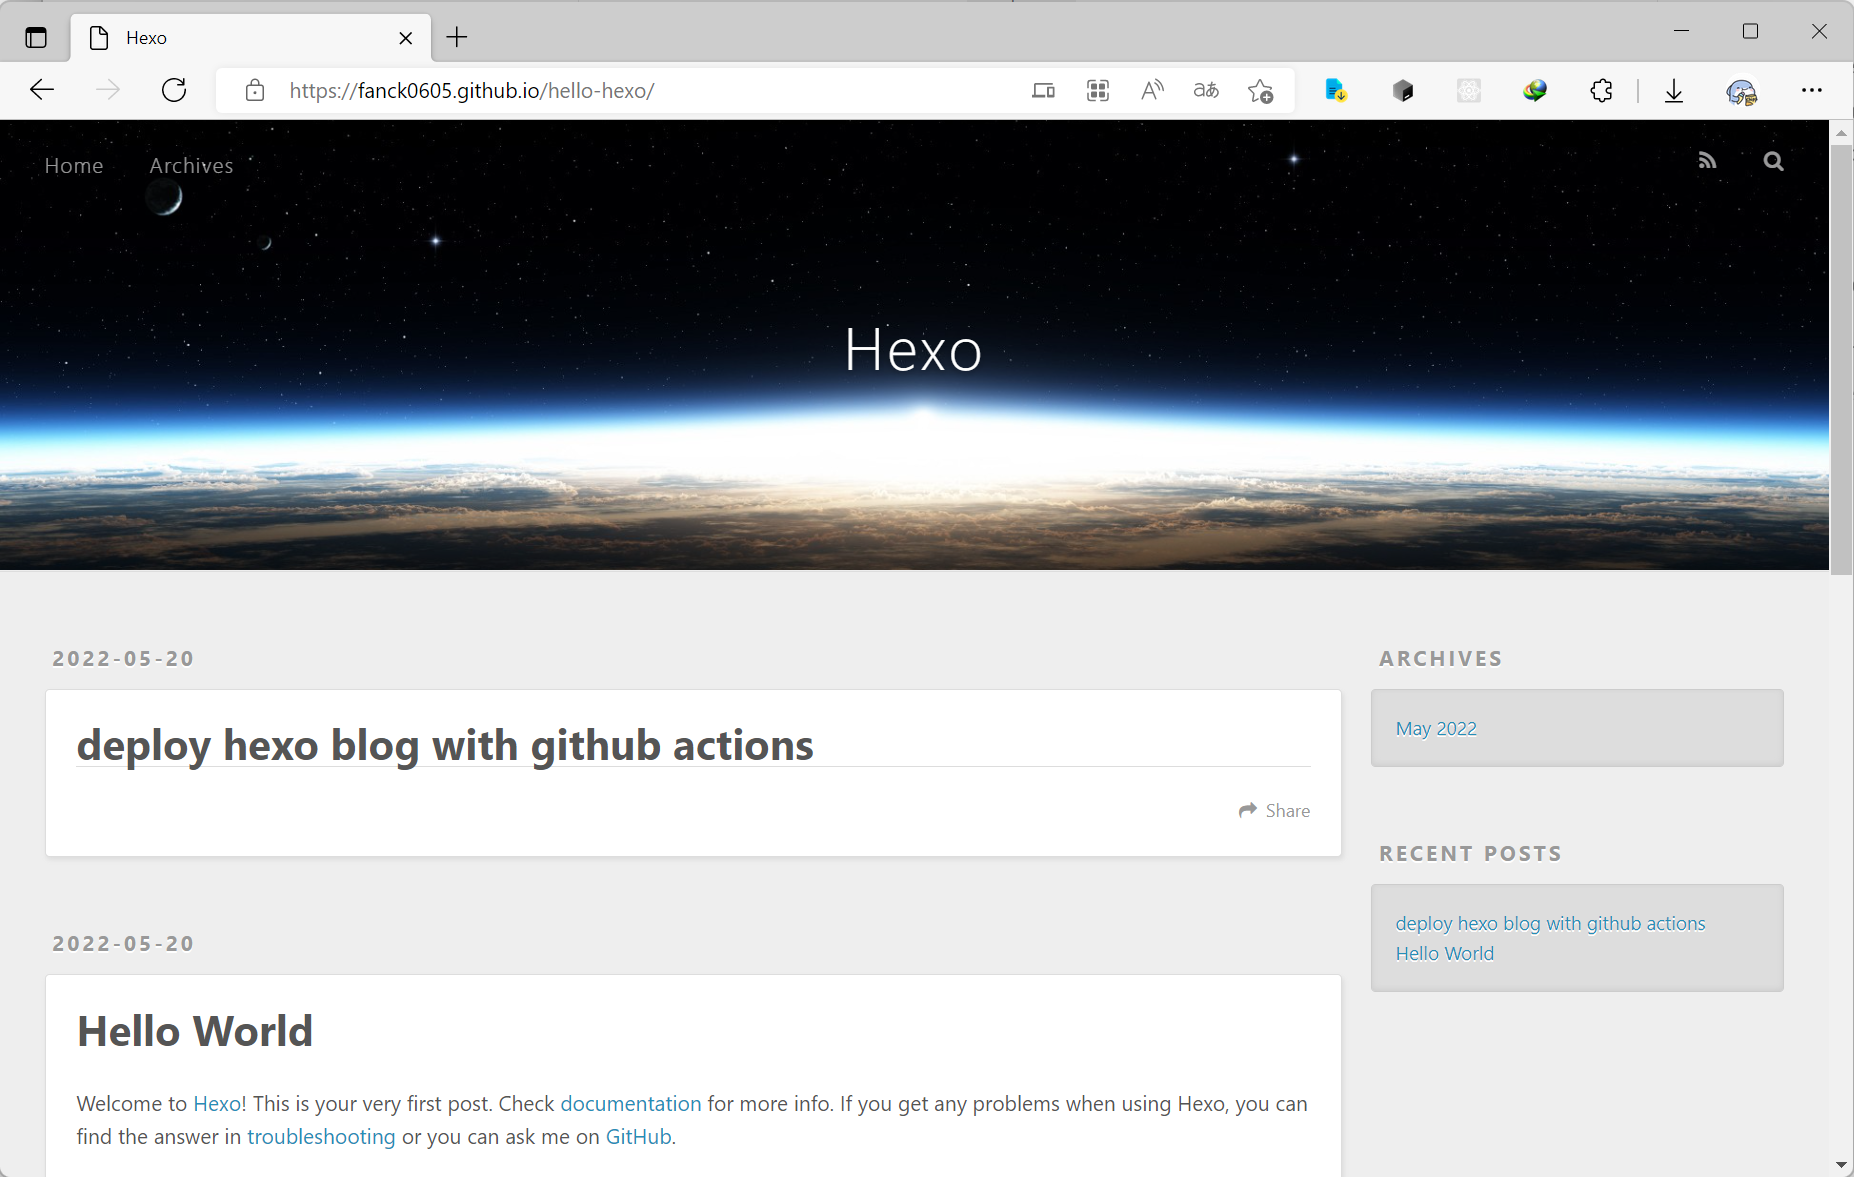Refresh the page
Image resolution: width=1854 pixels, height=1177 pixels.
click(174, 90)
